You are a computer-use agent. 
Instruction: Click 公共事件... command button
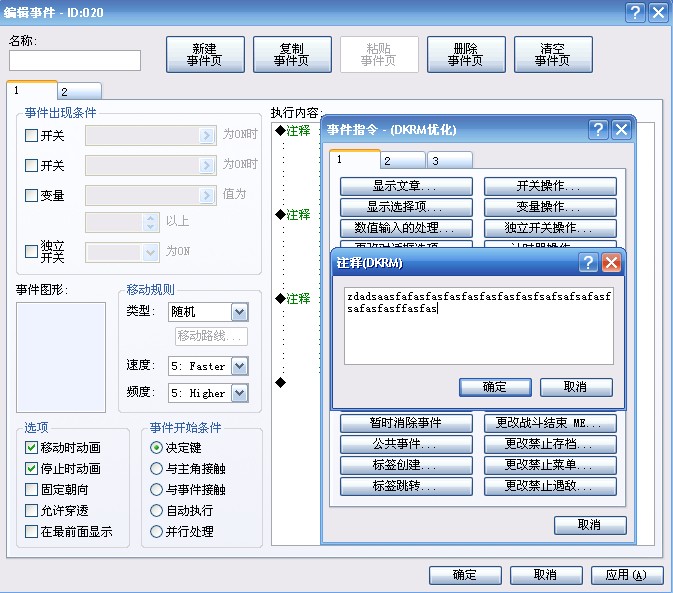pos(406,445)
